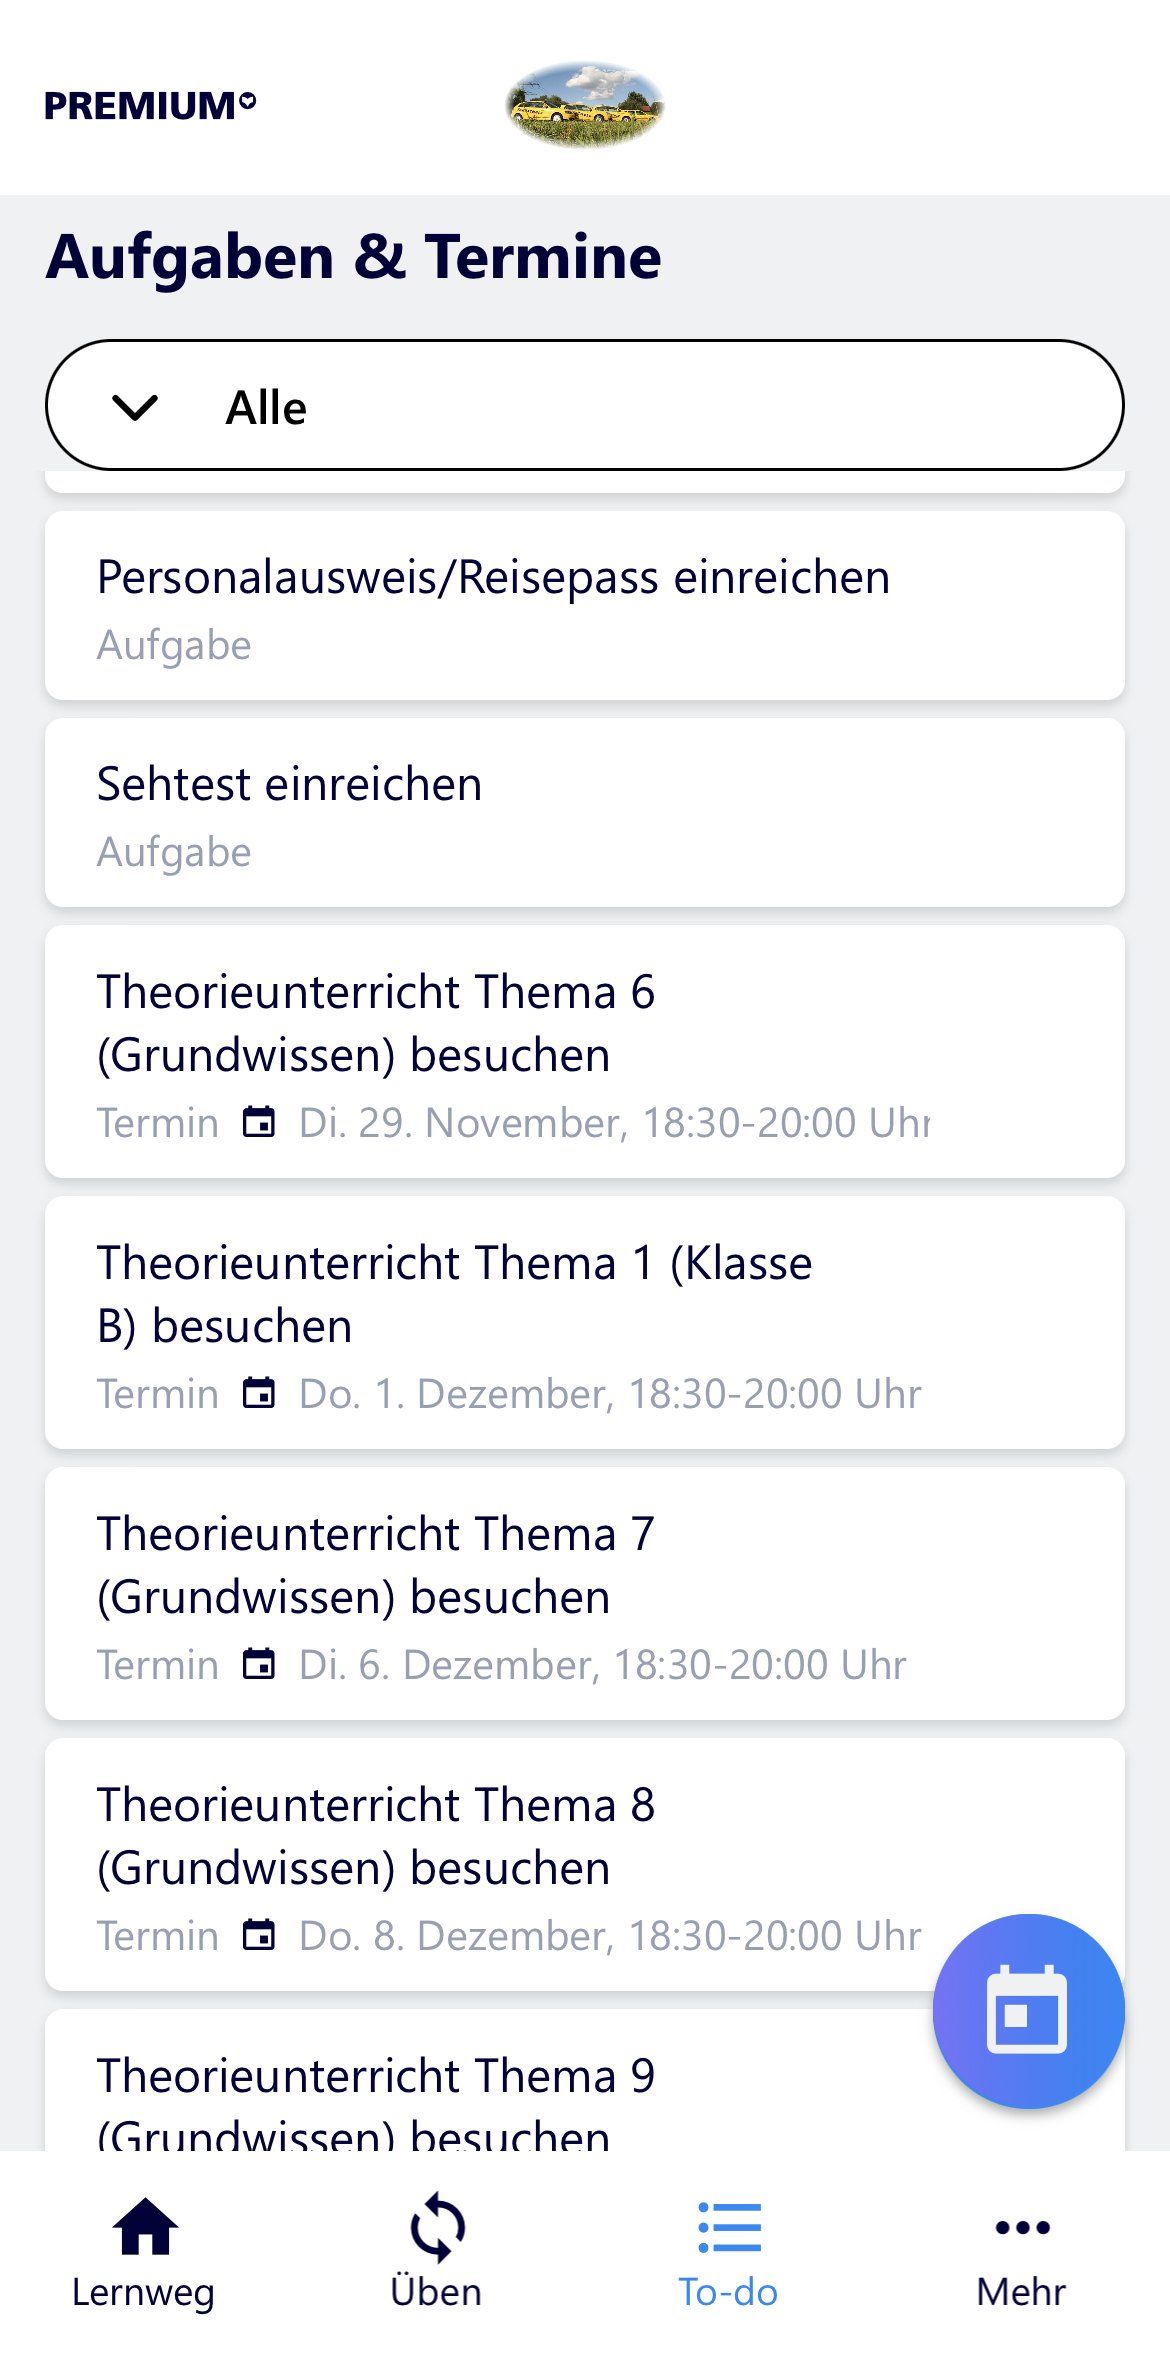Click the chevron arrow next to Alle
This screenshot has height=2360, width=1170.
(135, 407)
